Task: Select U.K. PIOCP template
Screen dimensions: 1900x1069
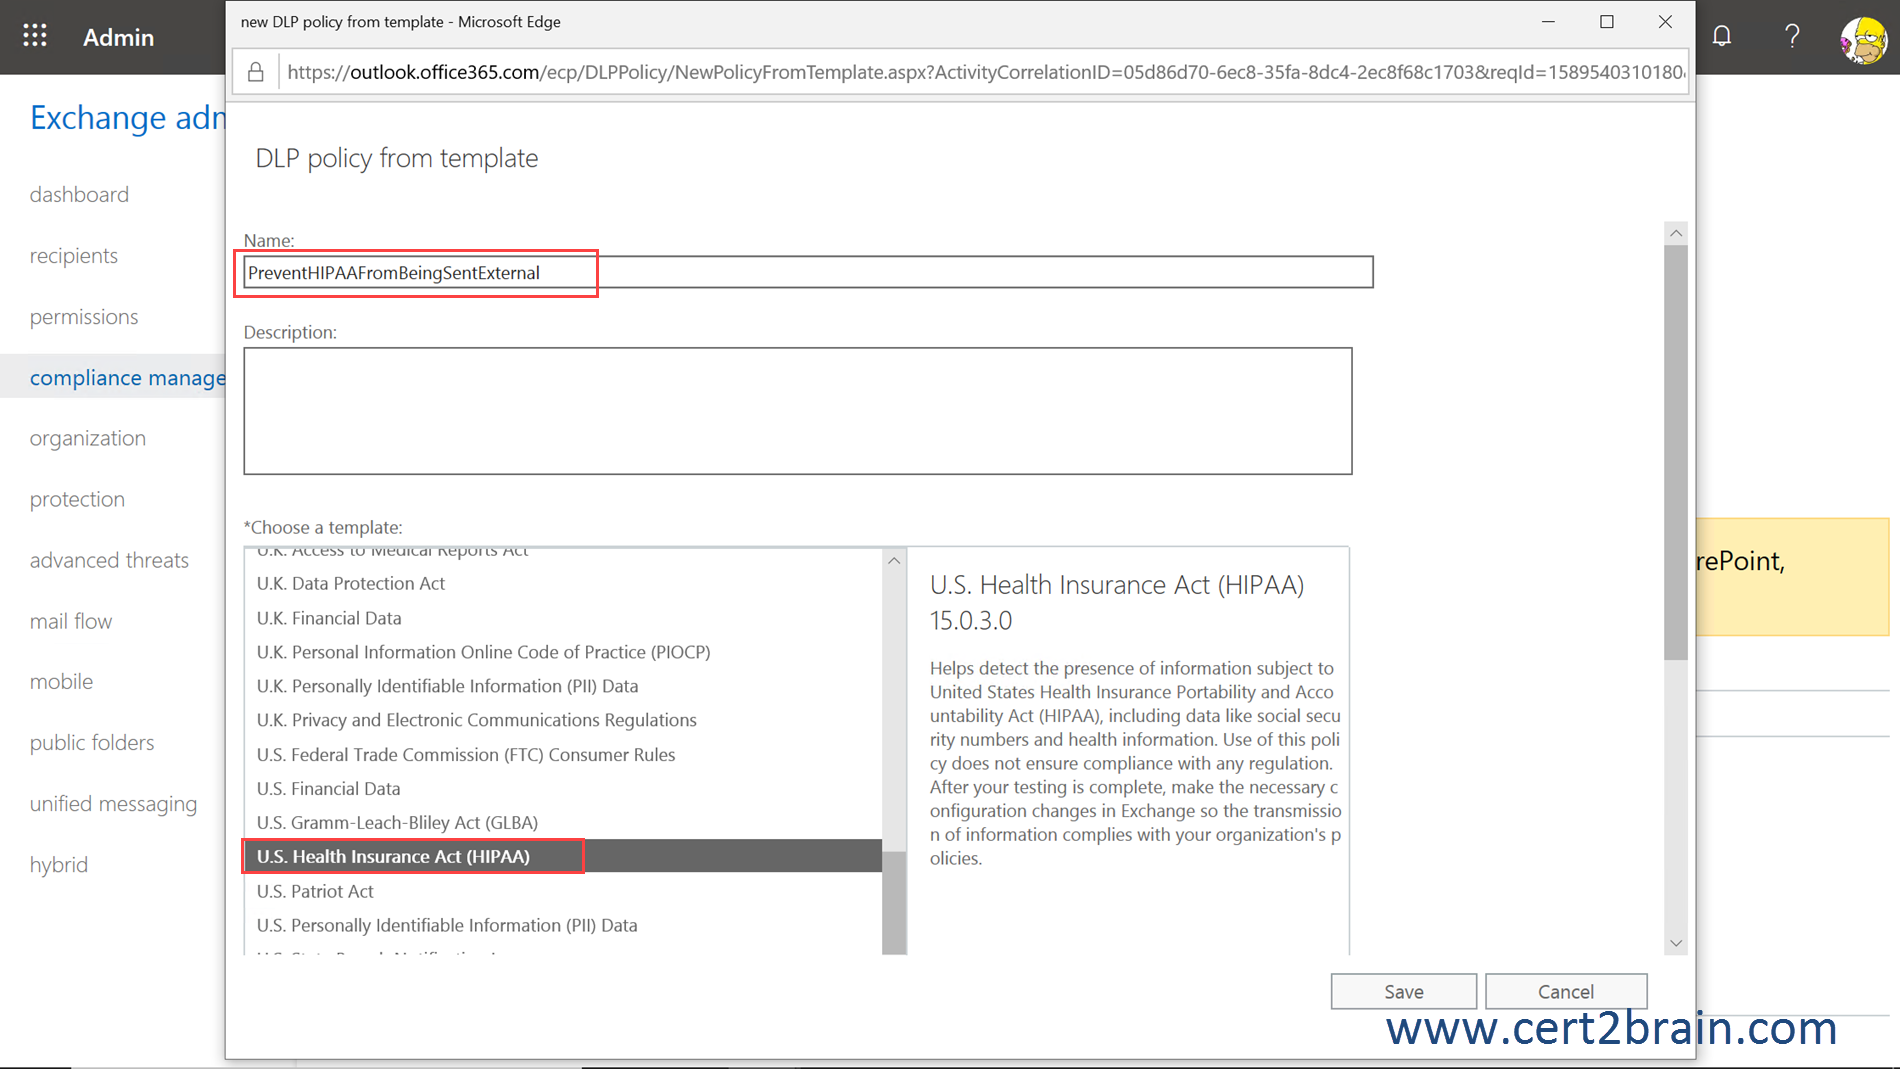Action: tap(564, 652)
